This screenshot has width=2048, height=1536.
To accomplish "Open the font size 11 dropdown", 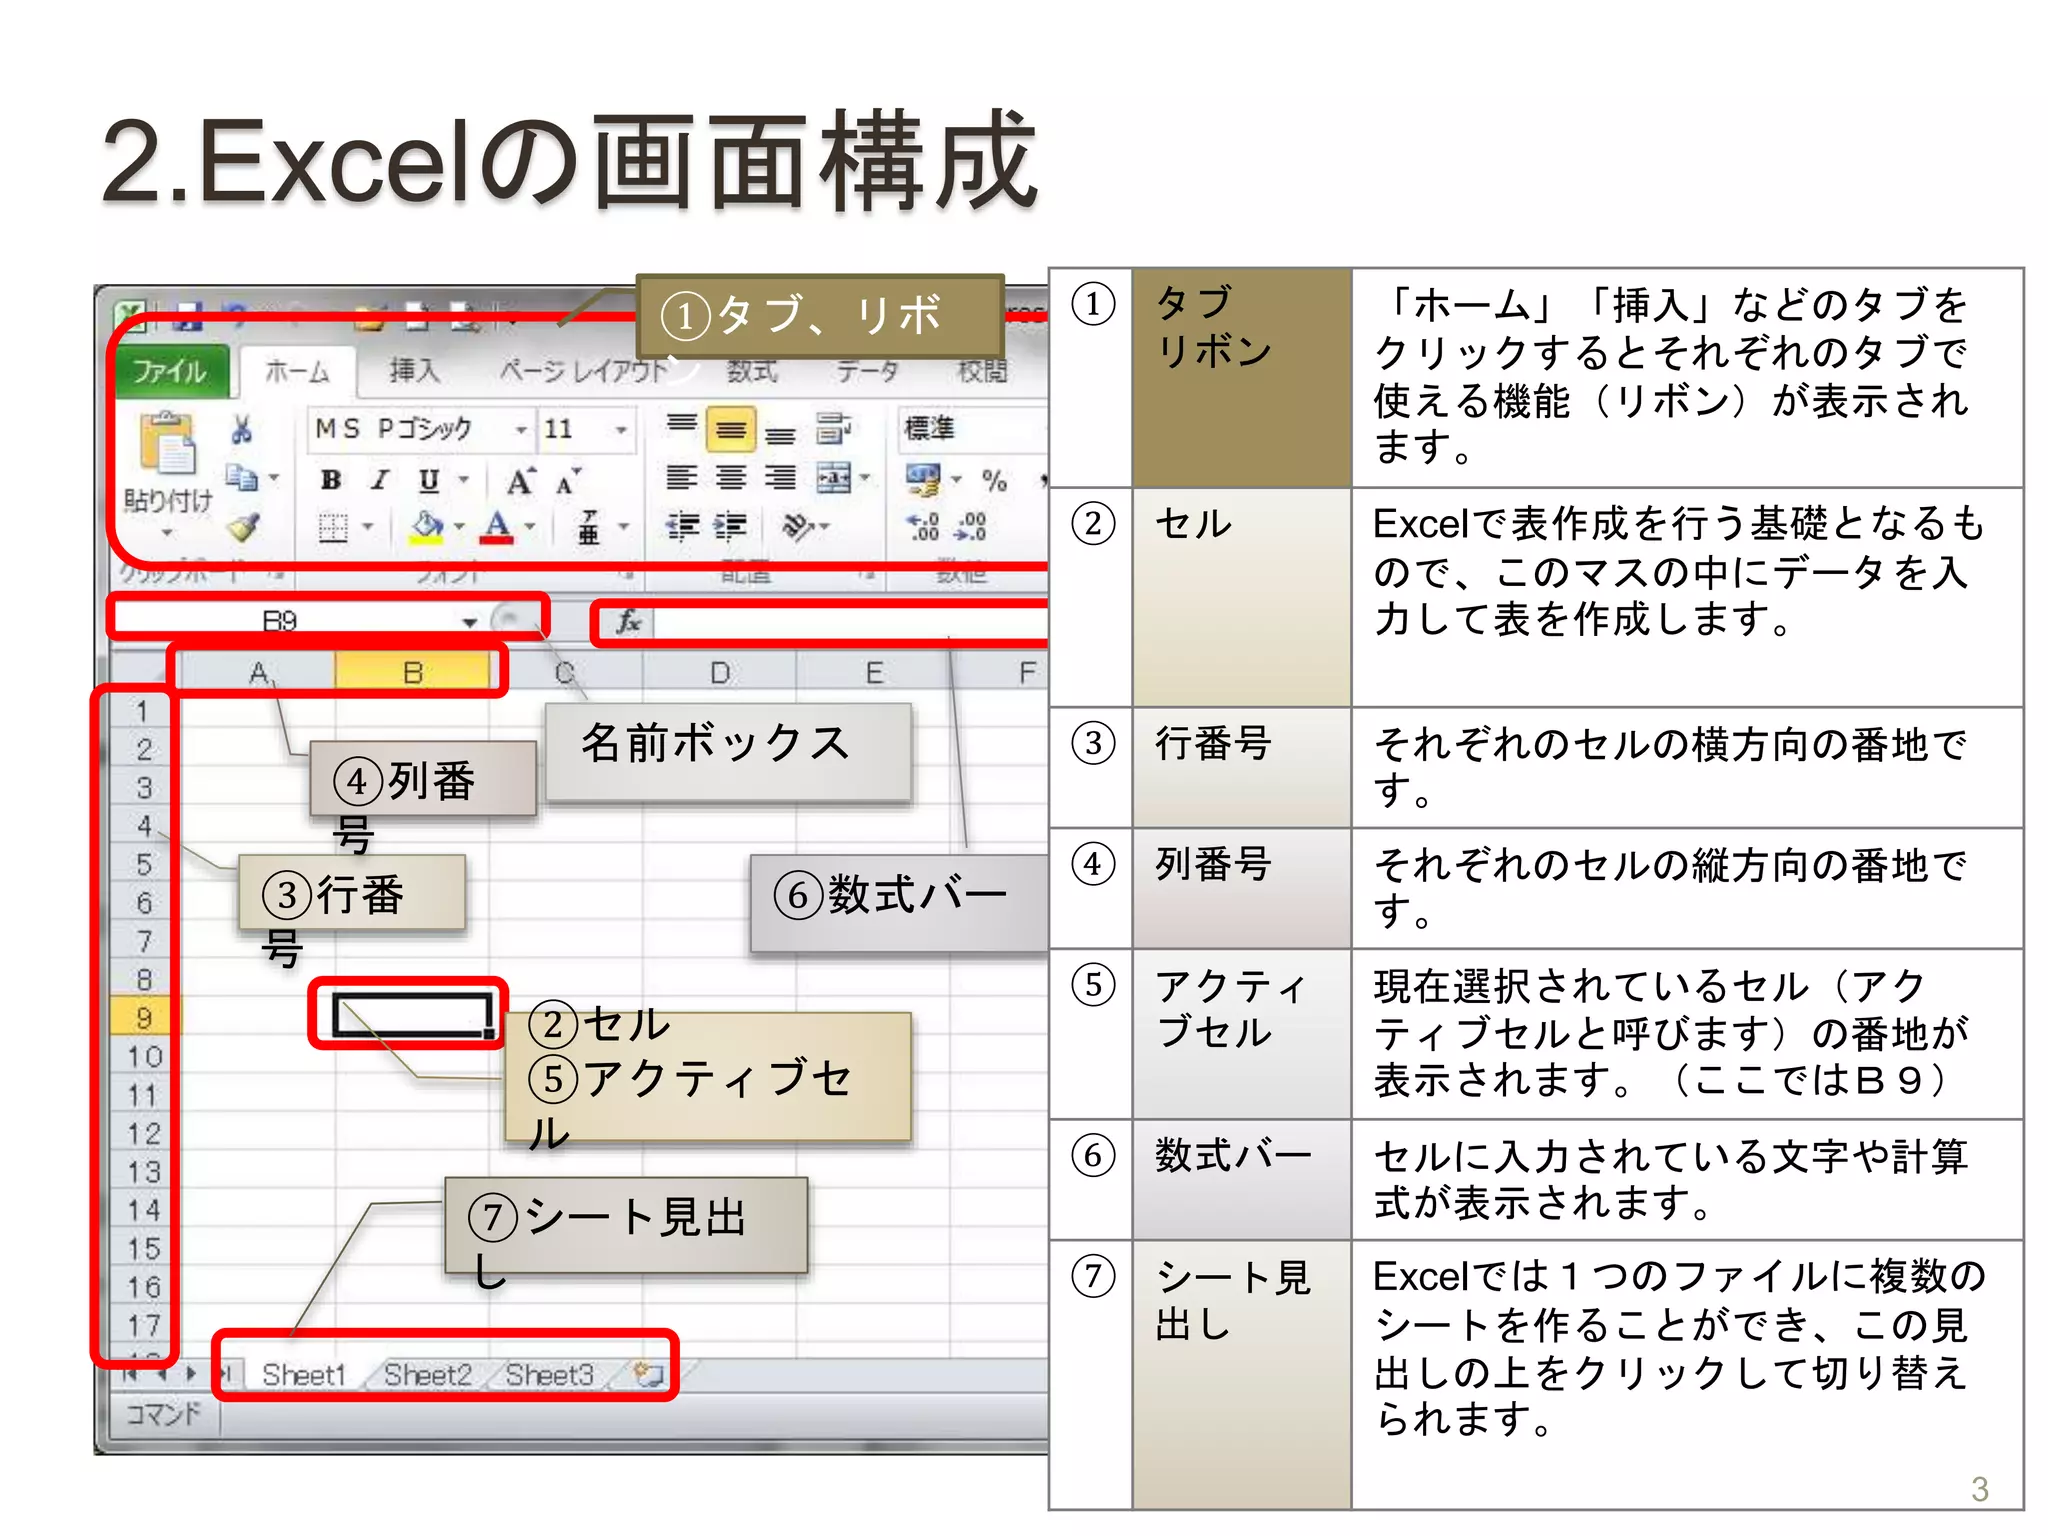I will (620, 430).
